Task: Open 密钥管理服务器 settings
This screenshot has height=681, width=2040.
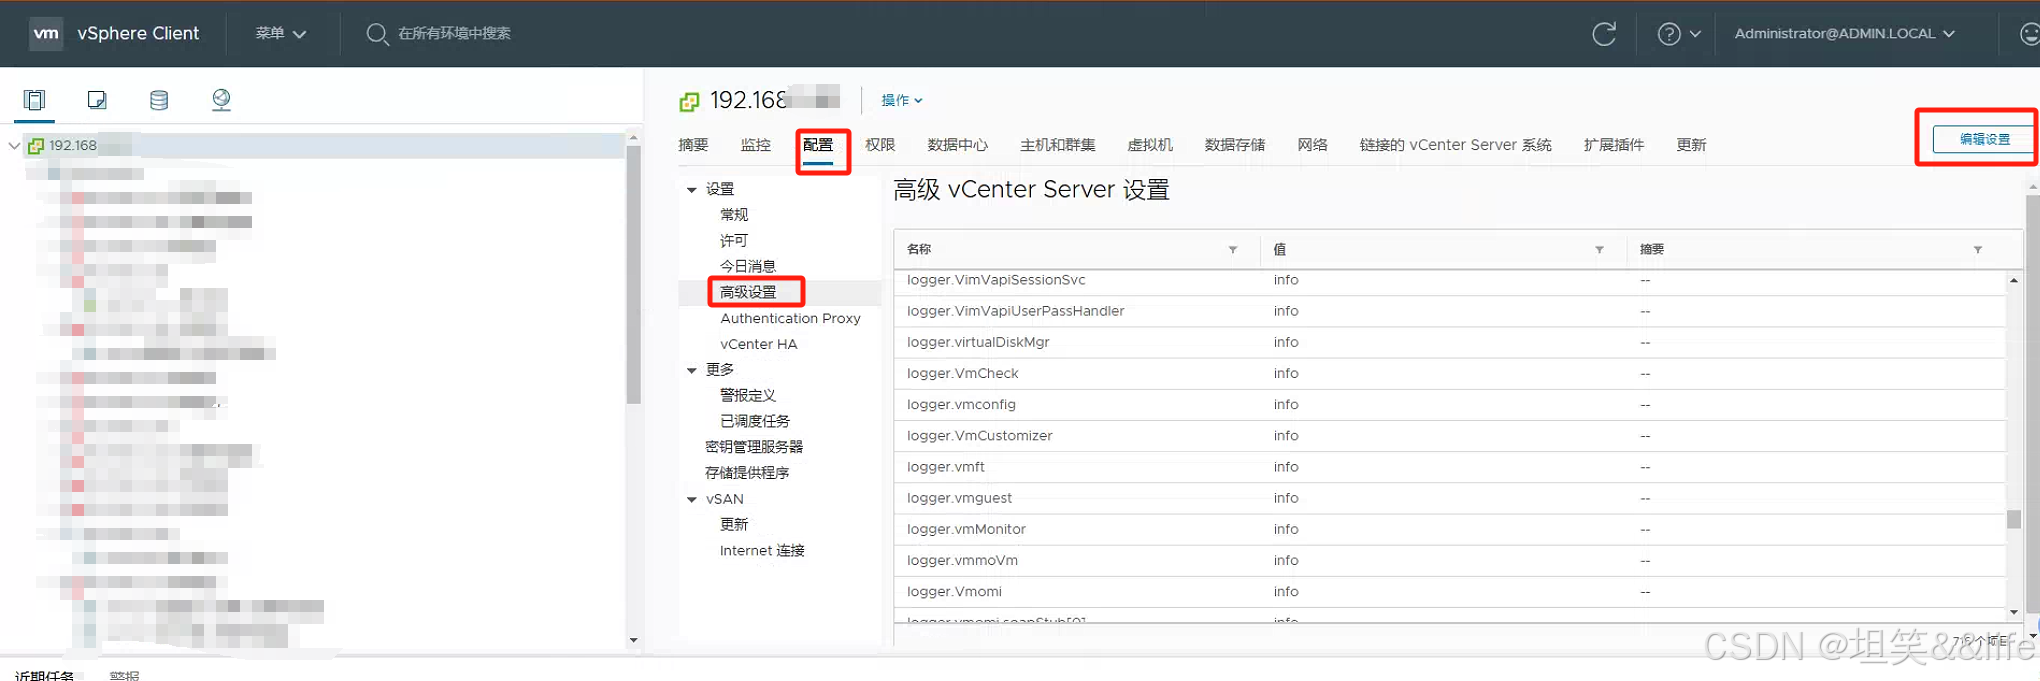Action: [754, 447]
